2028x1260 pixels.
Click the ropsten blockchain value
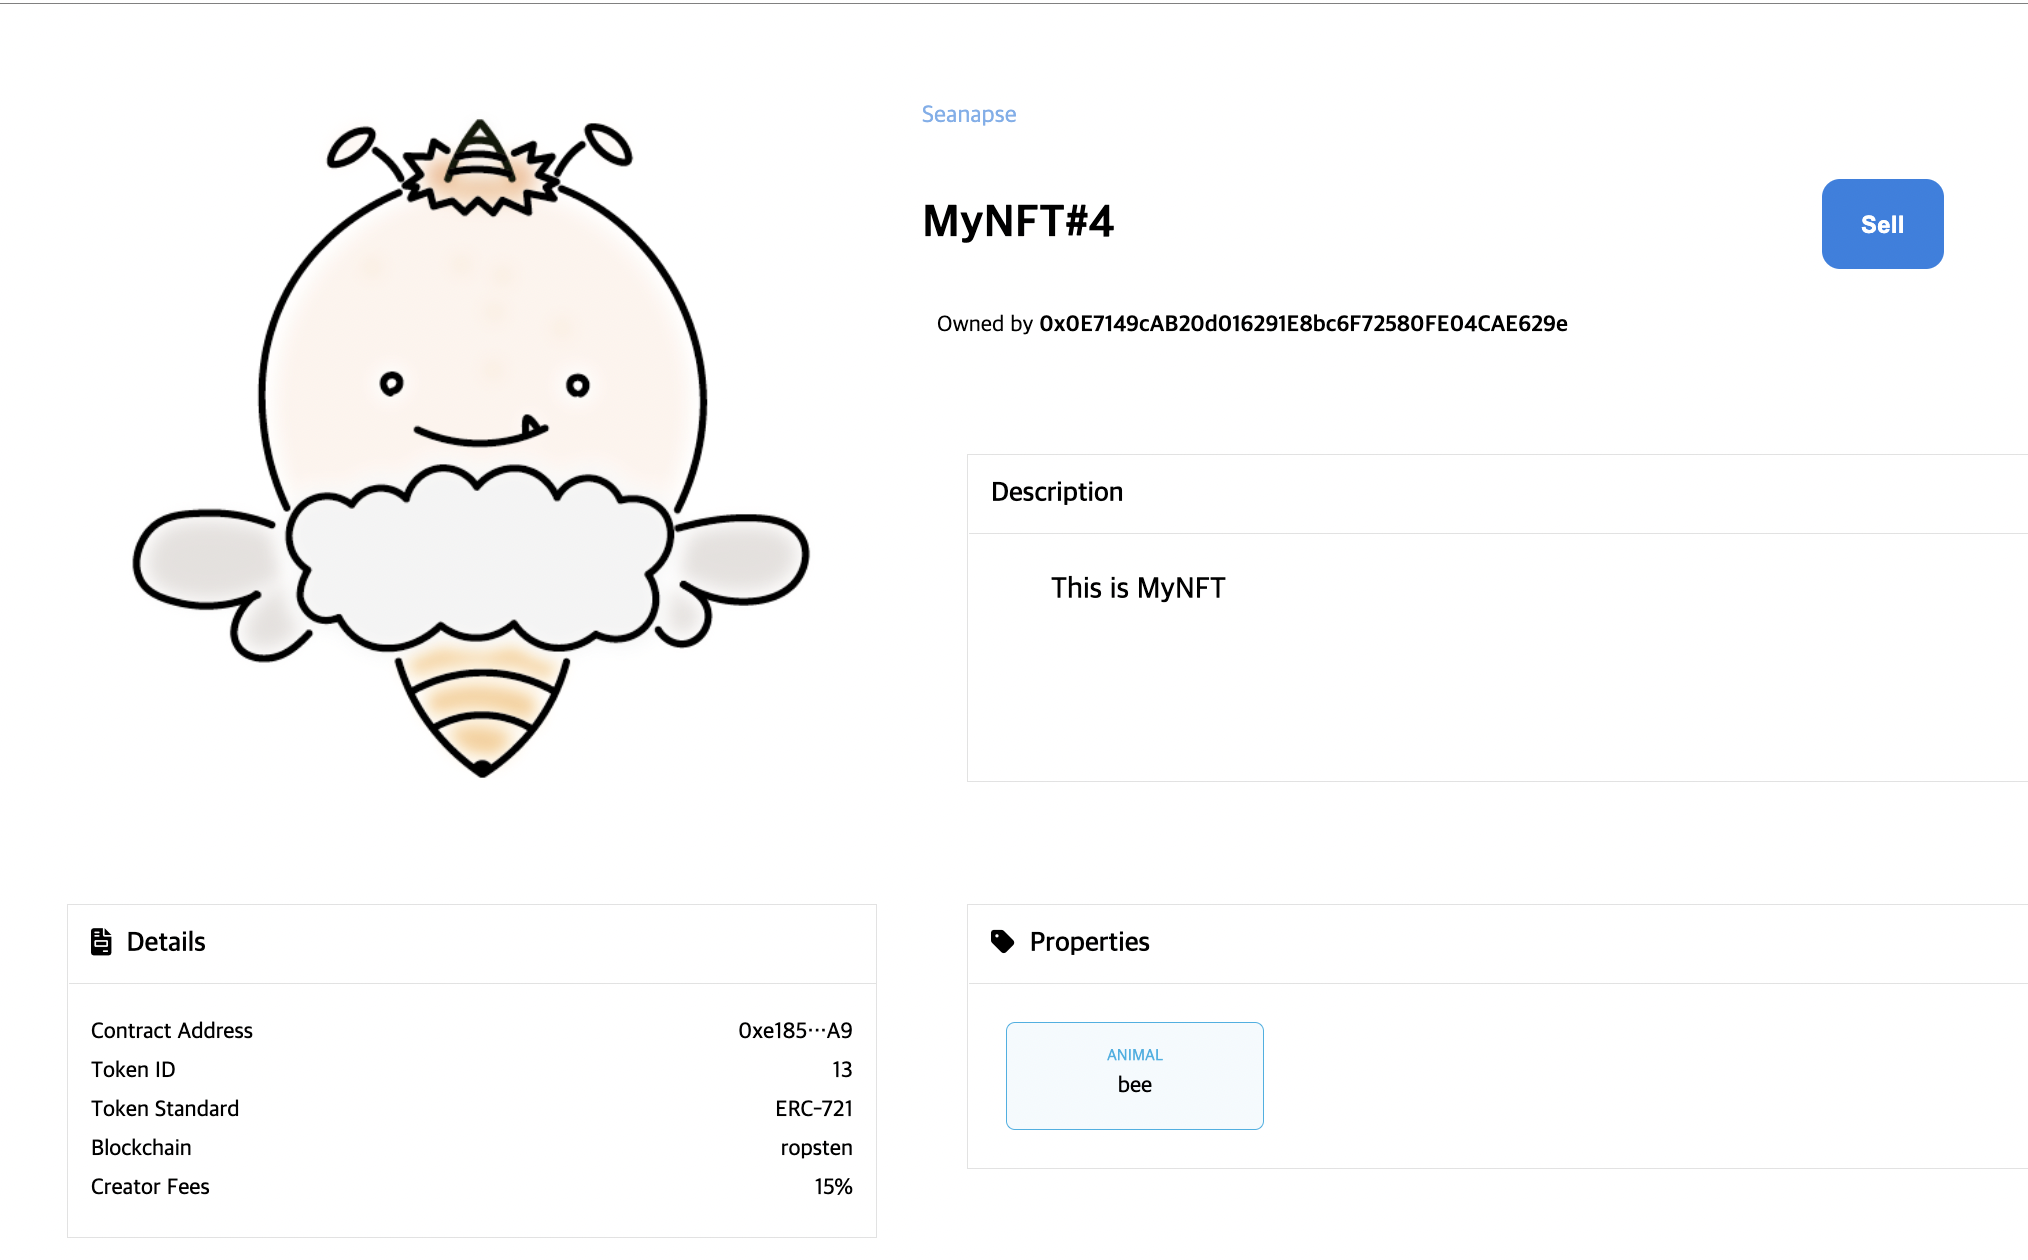click(816, 1147)
